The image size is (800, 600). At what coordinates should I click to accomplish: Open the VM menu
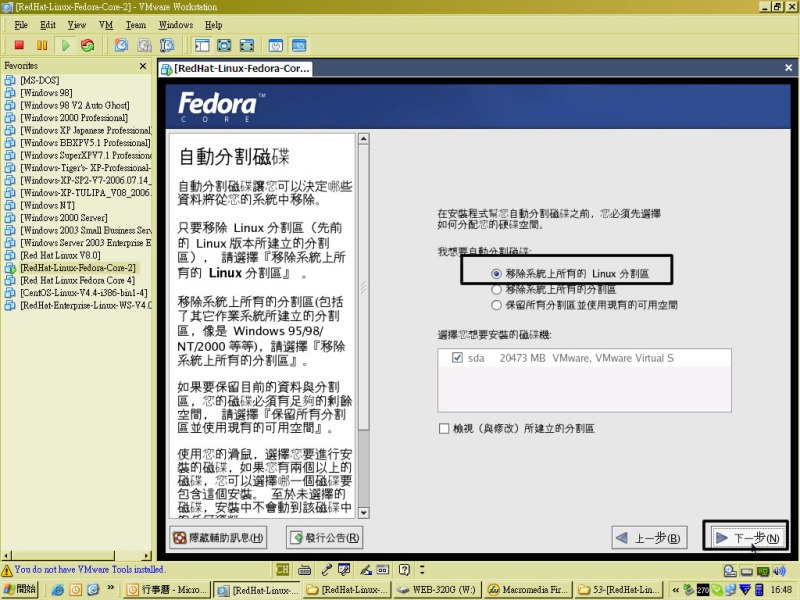pyautogui.click(x=106, y=25)
